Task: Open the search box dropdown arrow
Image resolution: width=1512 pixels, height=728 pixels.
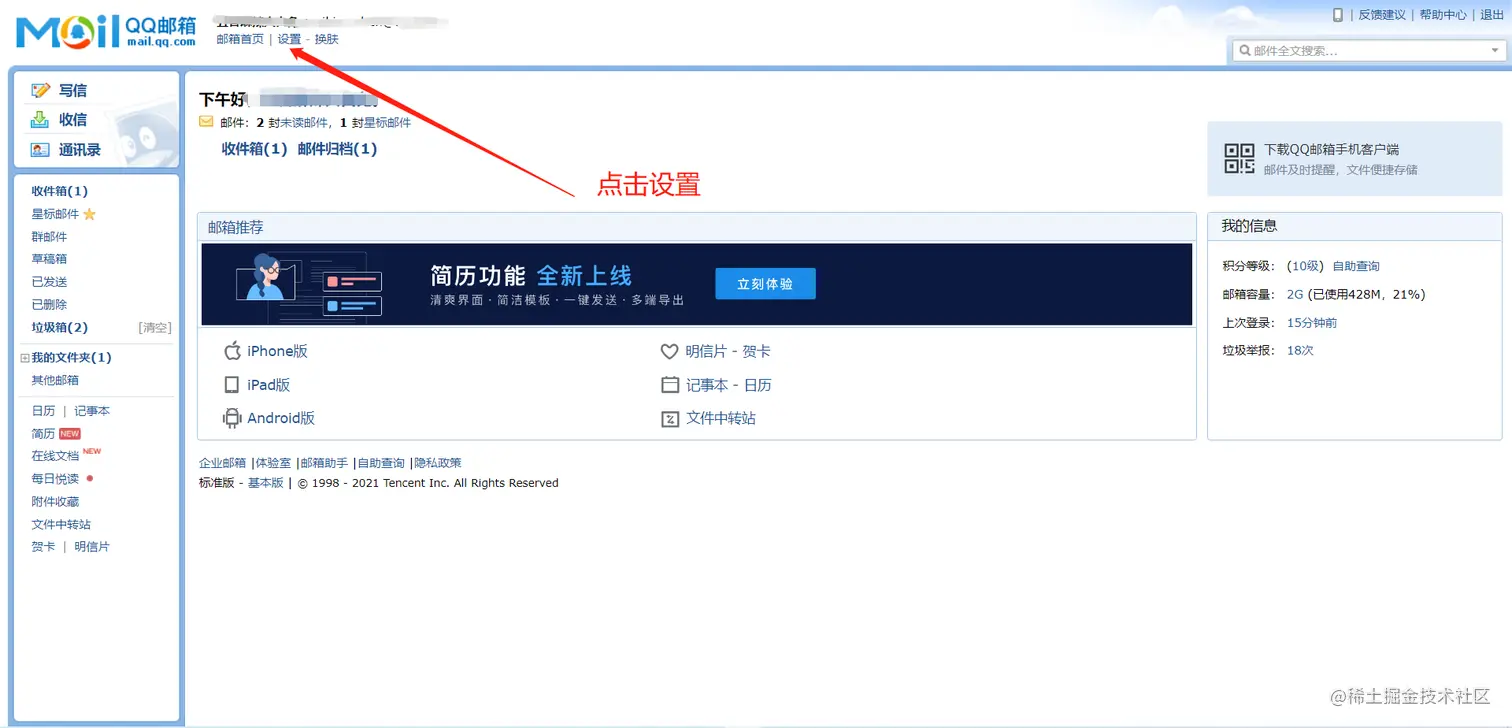Action: click(x=1495, y=50)
